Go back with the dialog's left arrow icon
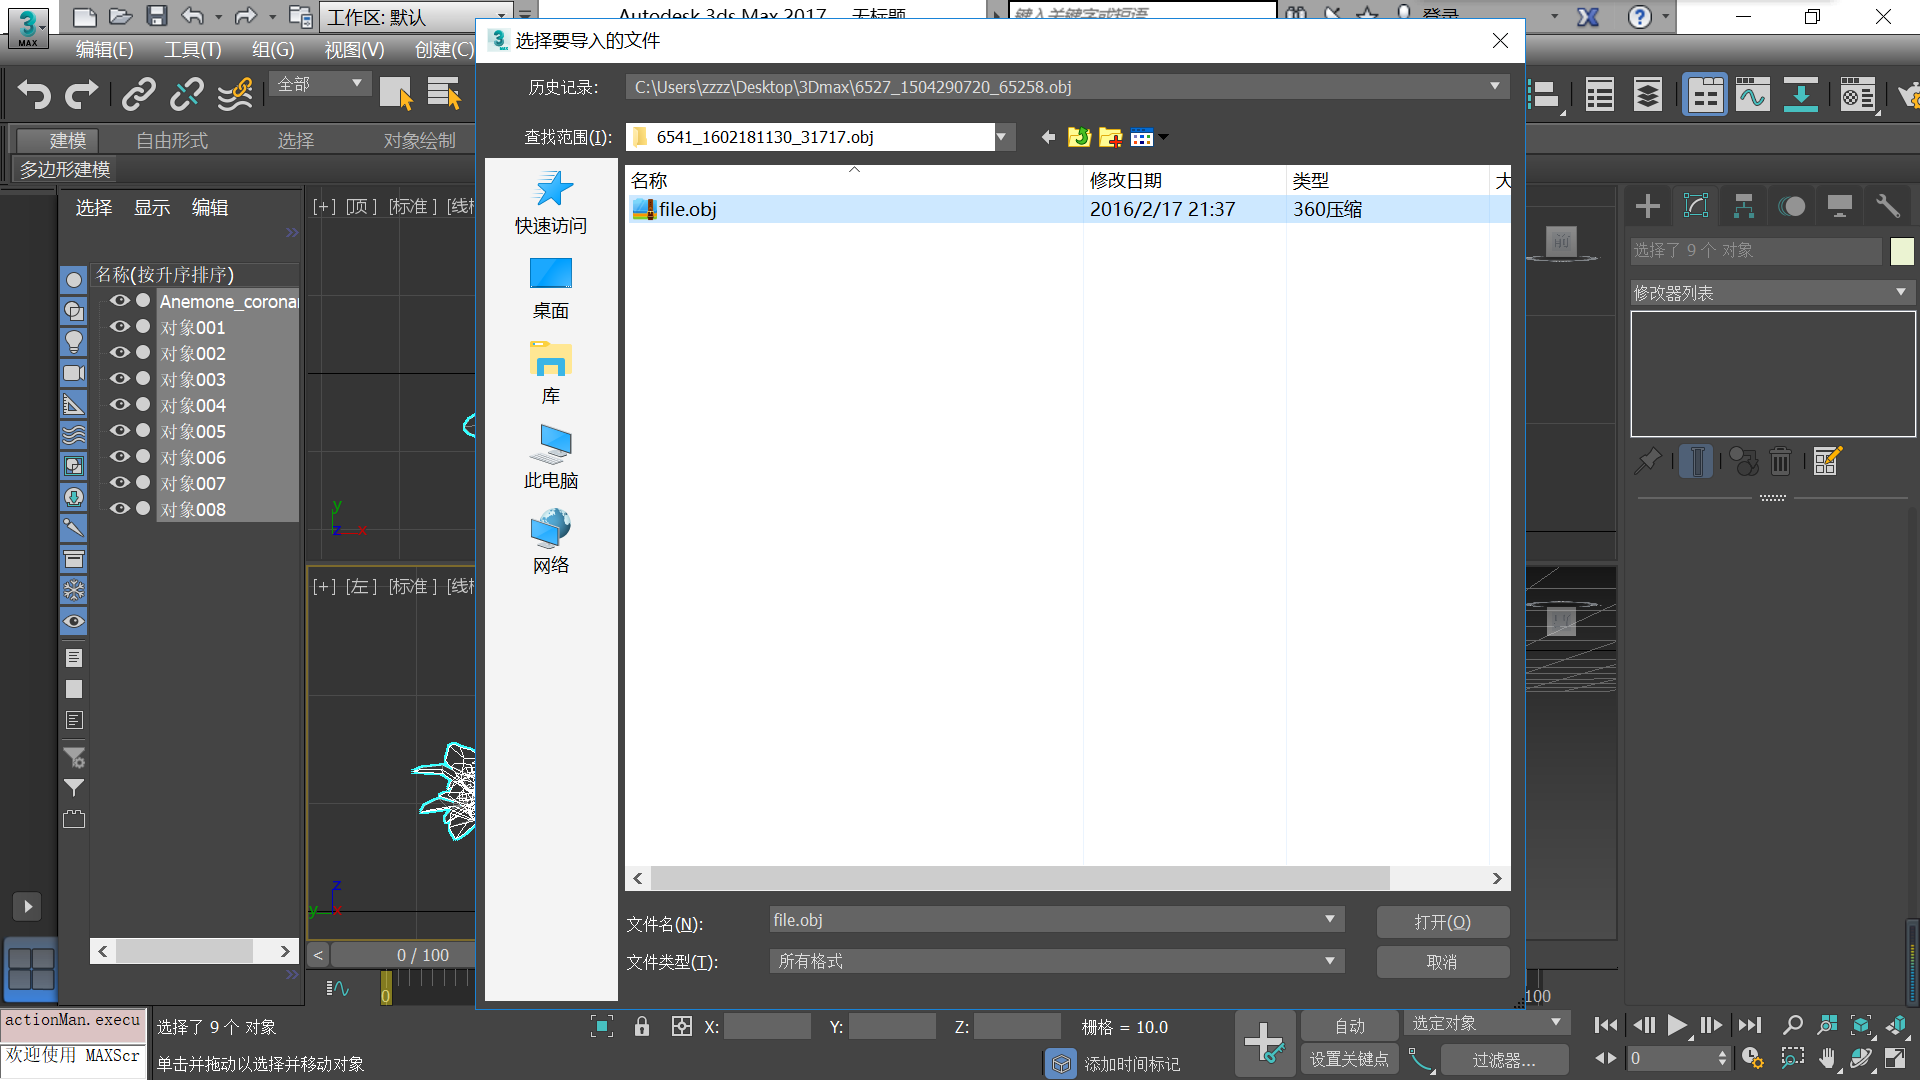 1047,137
